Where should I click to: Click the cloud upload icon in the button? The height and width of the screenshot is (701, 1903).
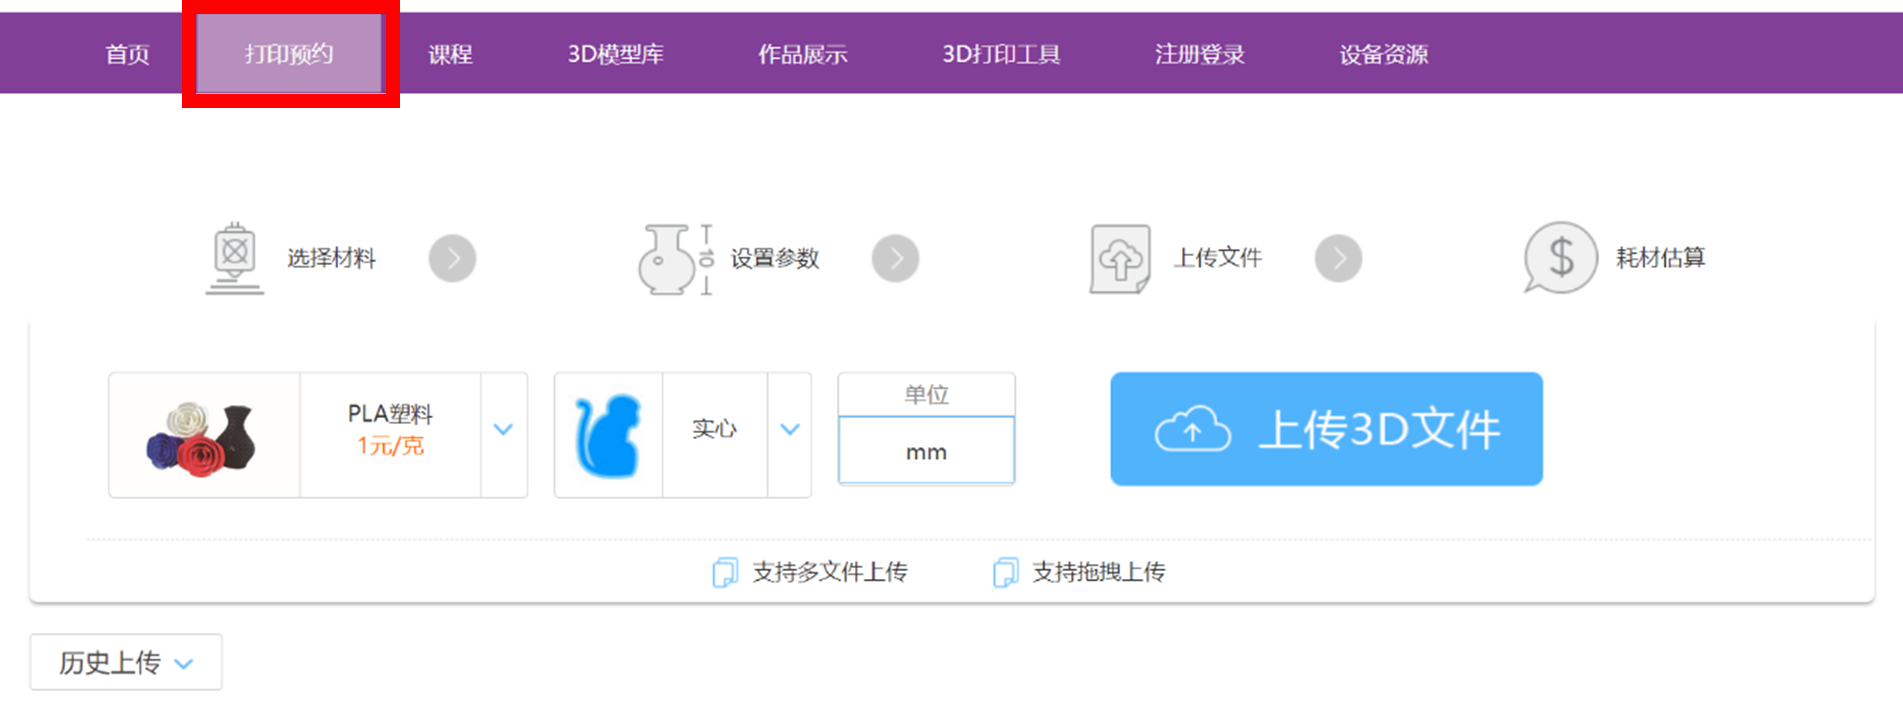[1192, 430]
